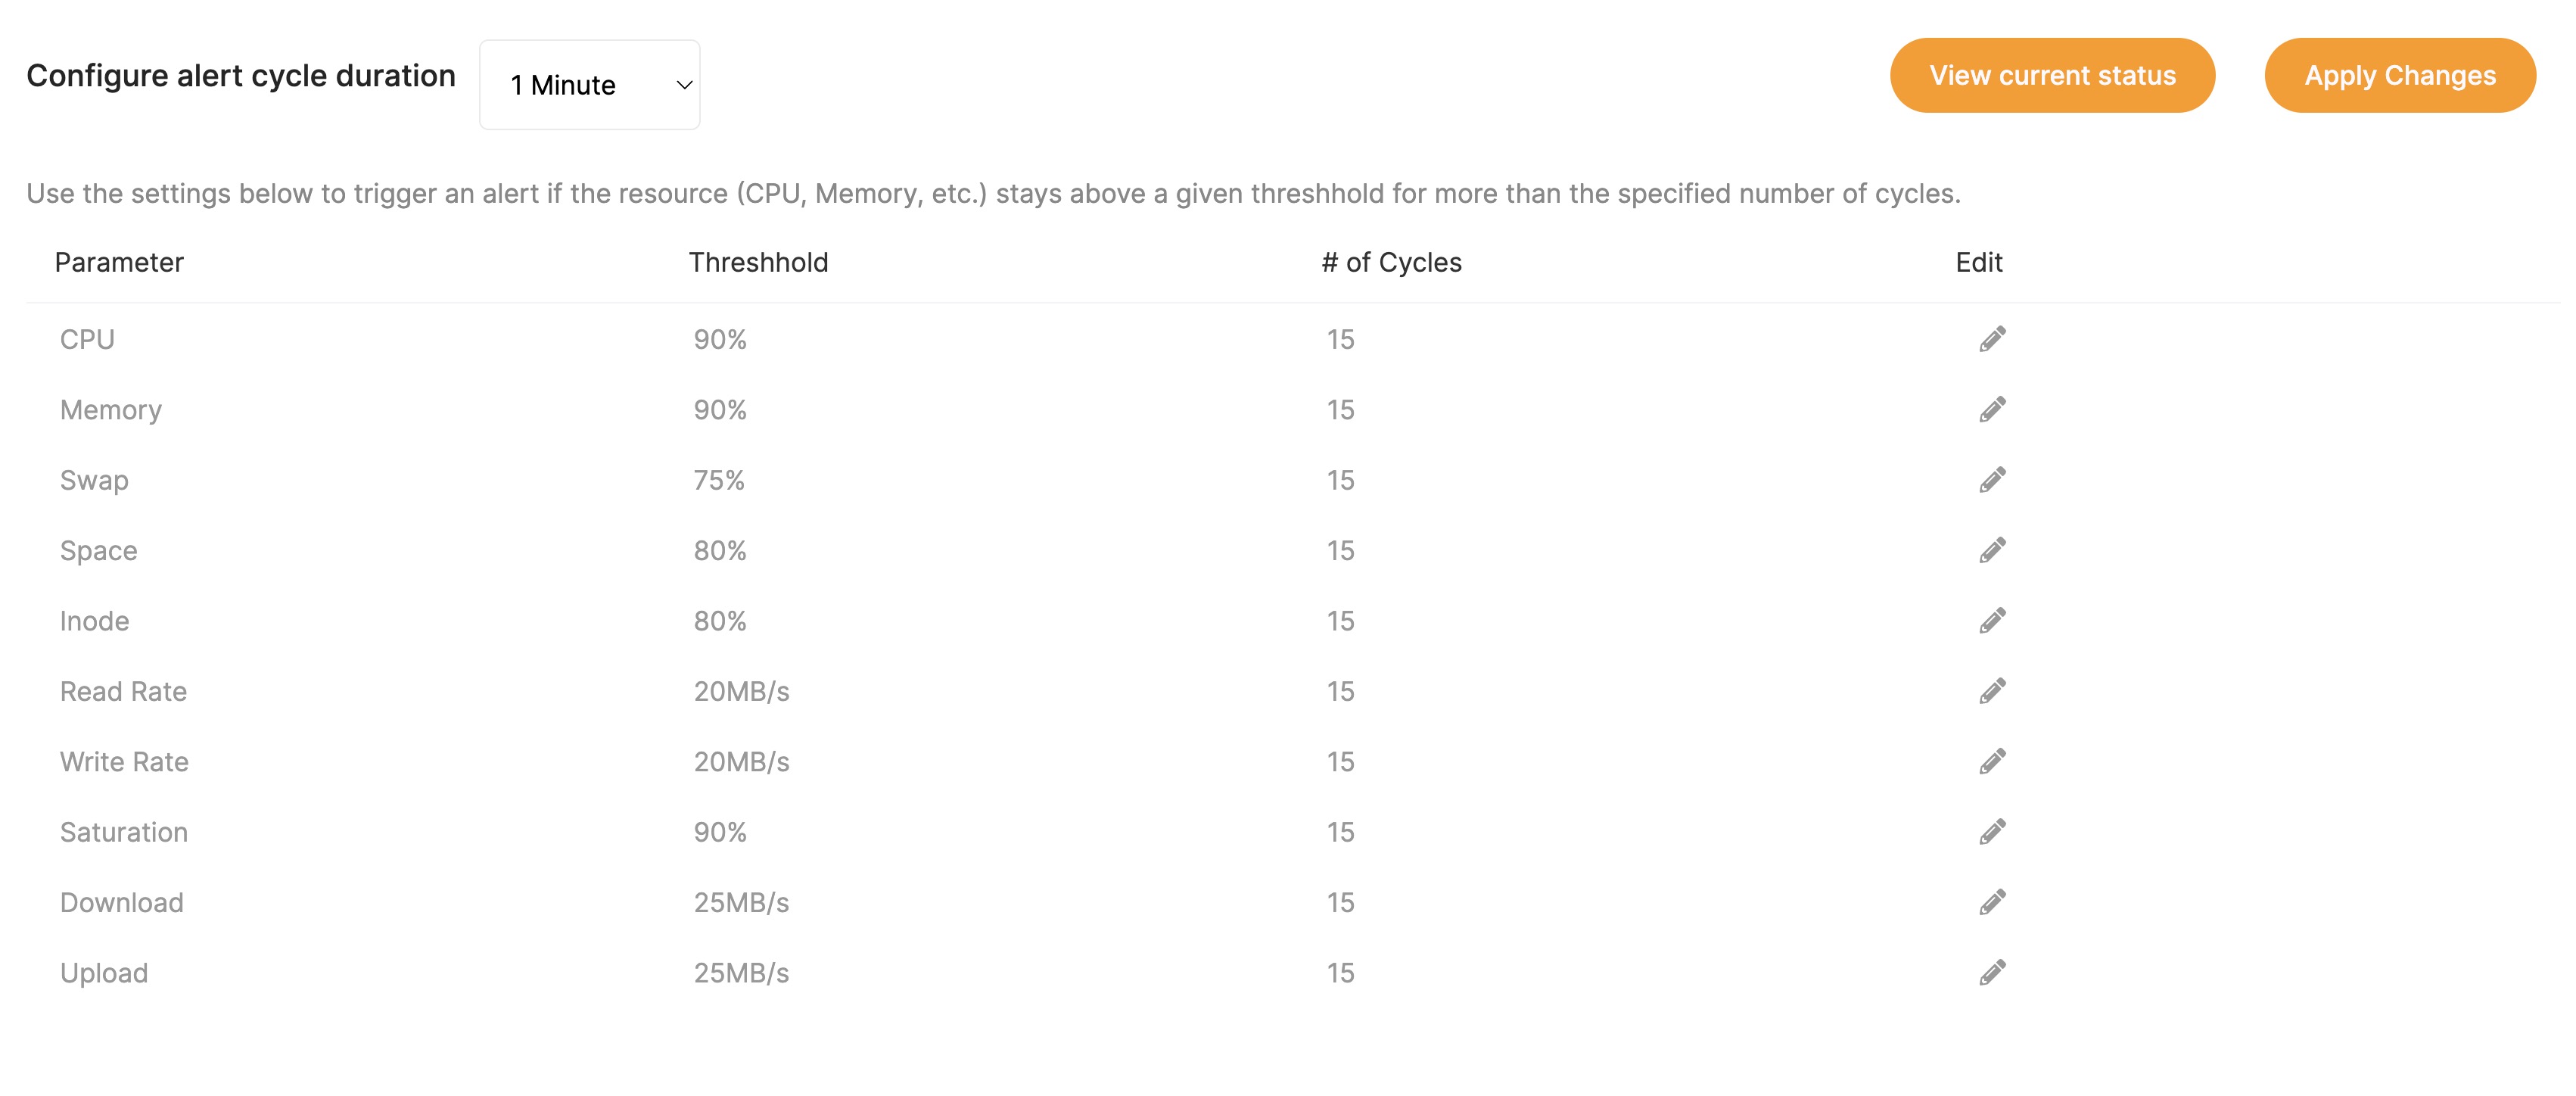Select the Threshhold column header
The height and width of the screenshot is (1096, 2576).
[x=758, y=262]
